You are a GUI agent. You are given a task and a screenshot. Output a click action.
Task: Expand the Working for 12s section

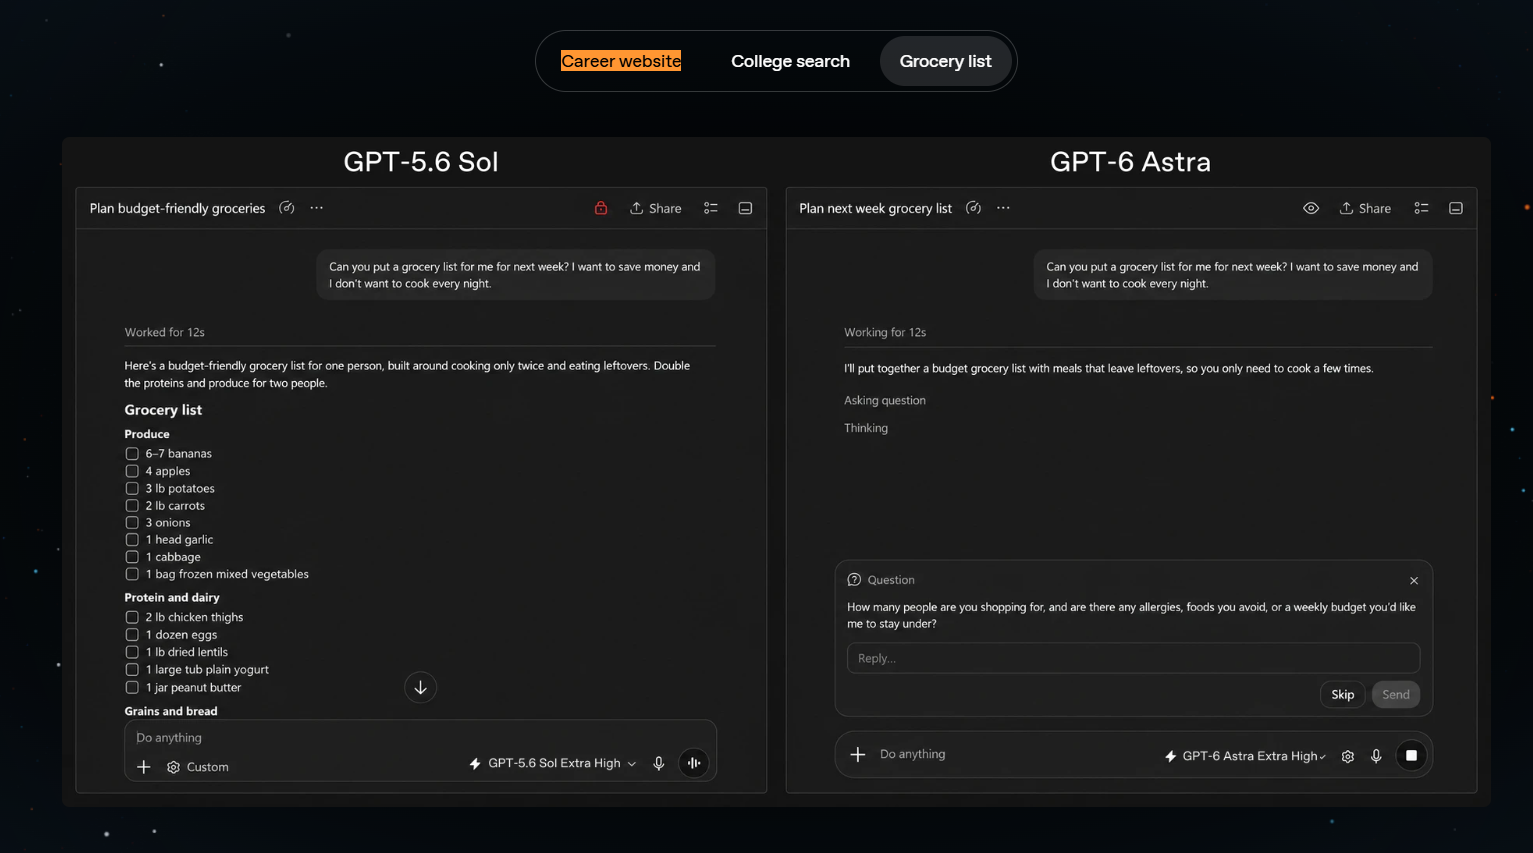click(885, 332)
